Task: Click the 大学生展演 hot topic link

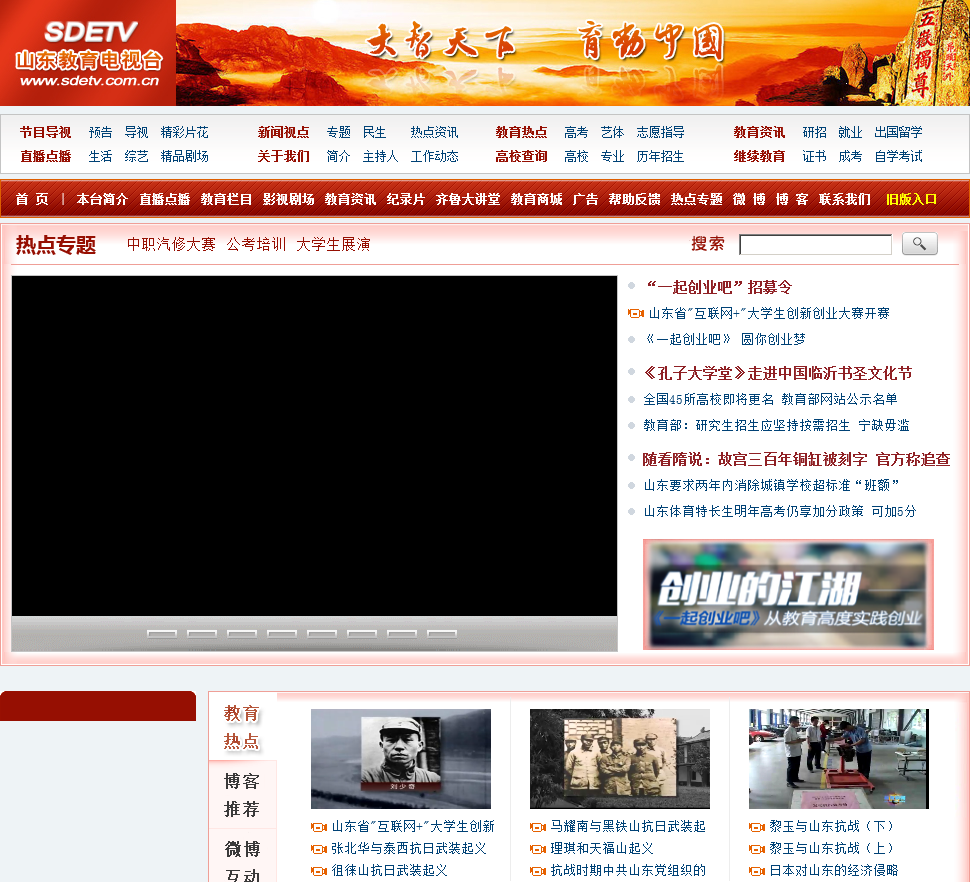Action: [333, 244]
